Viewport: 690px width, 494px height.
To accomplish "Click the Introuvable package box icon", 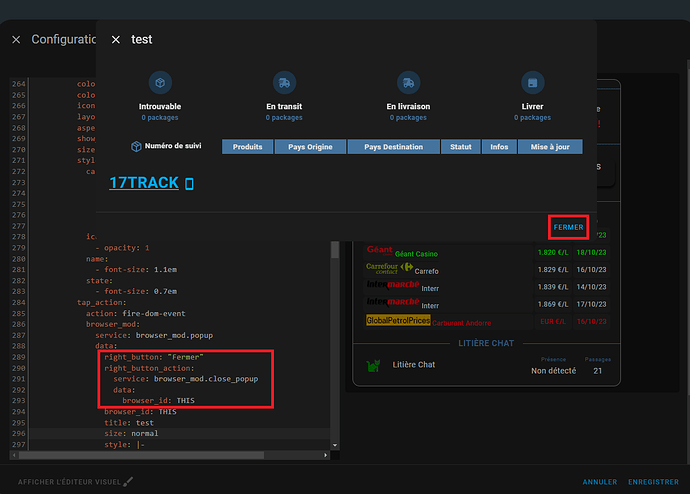I will pos(160,82).
